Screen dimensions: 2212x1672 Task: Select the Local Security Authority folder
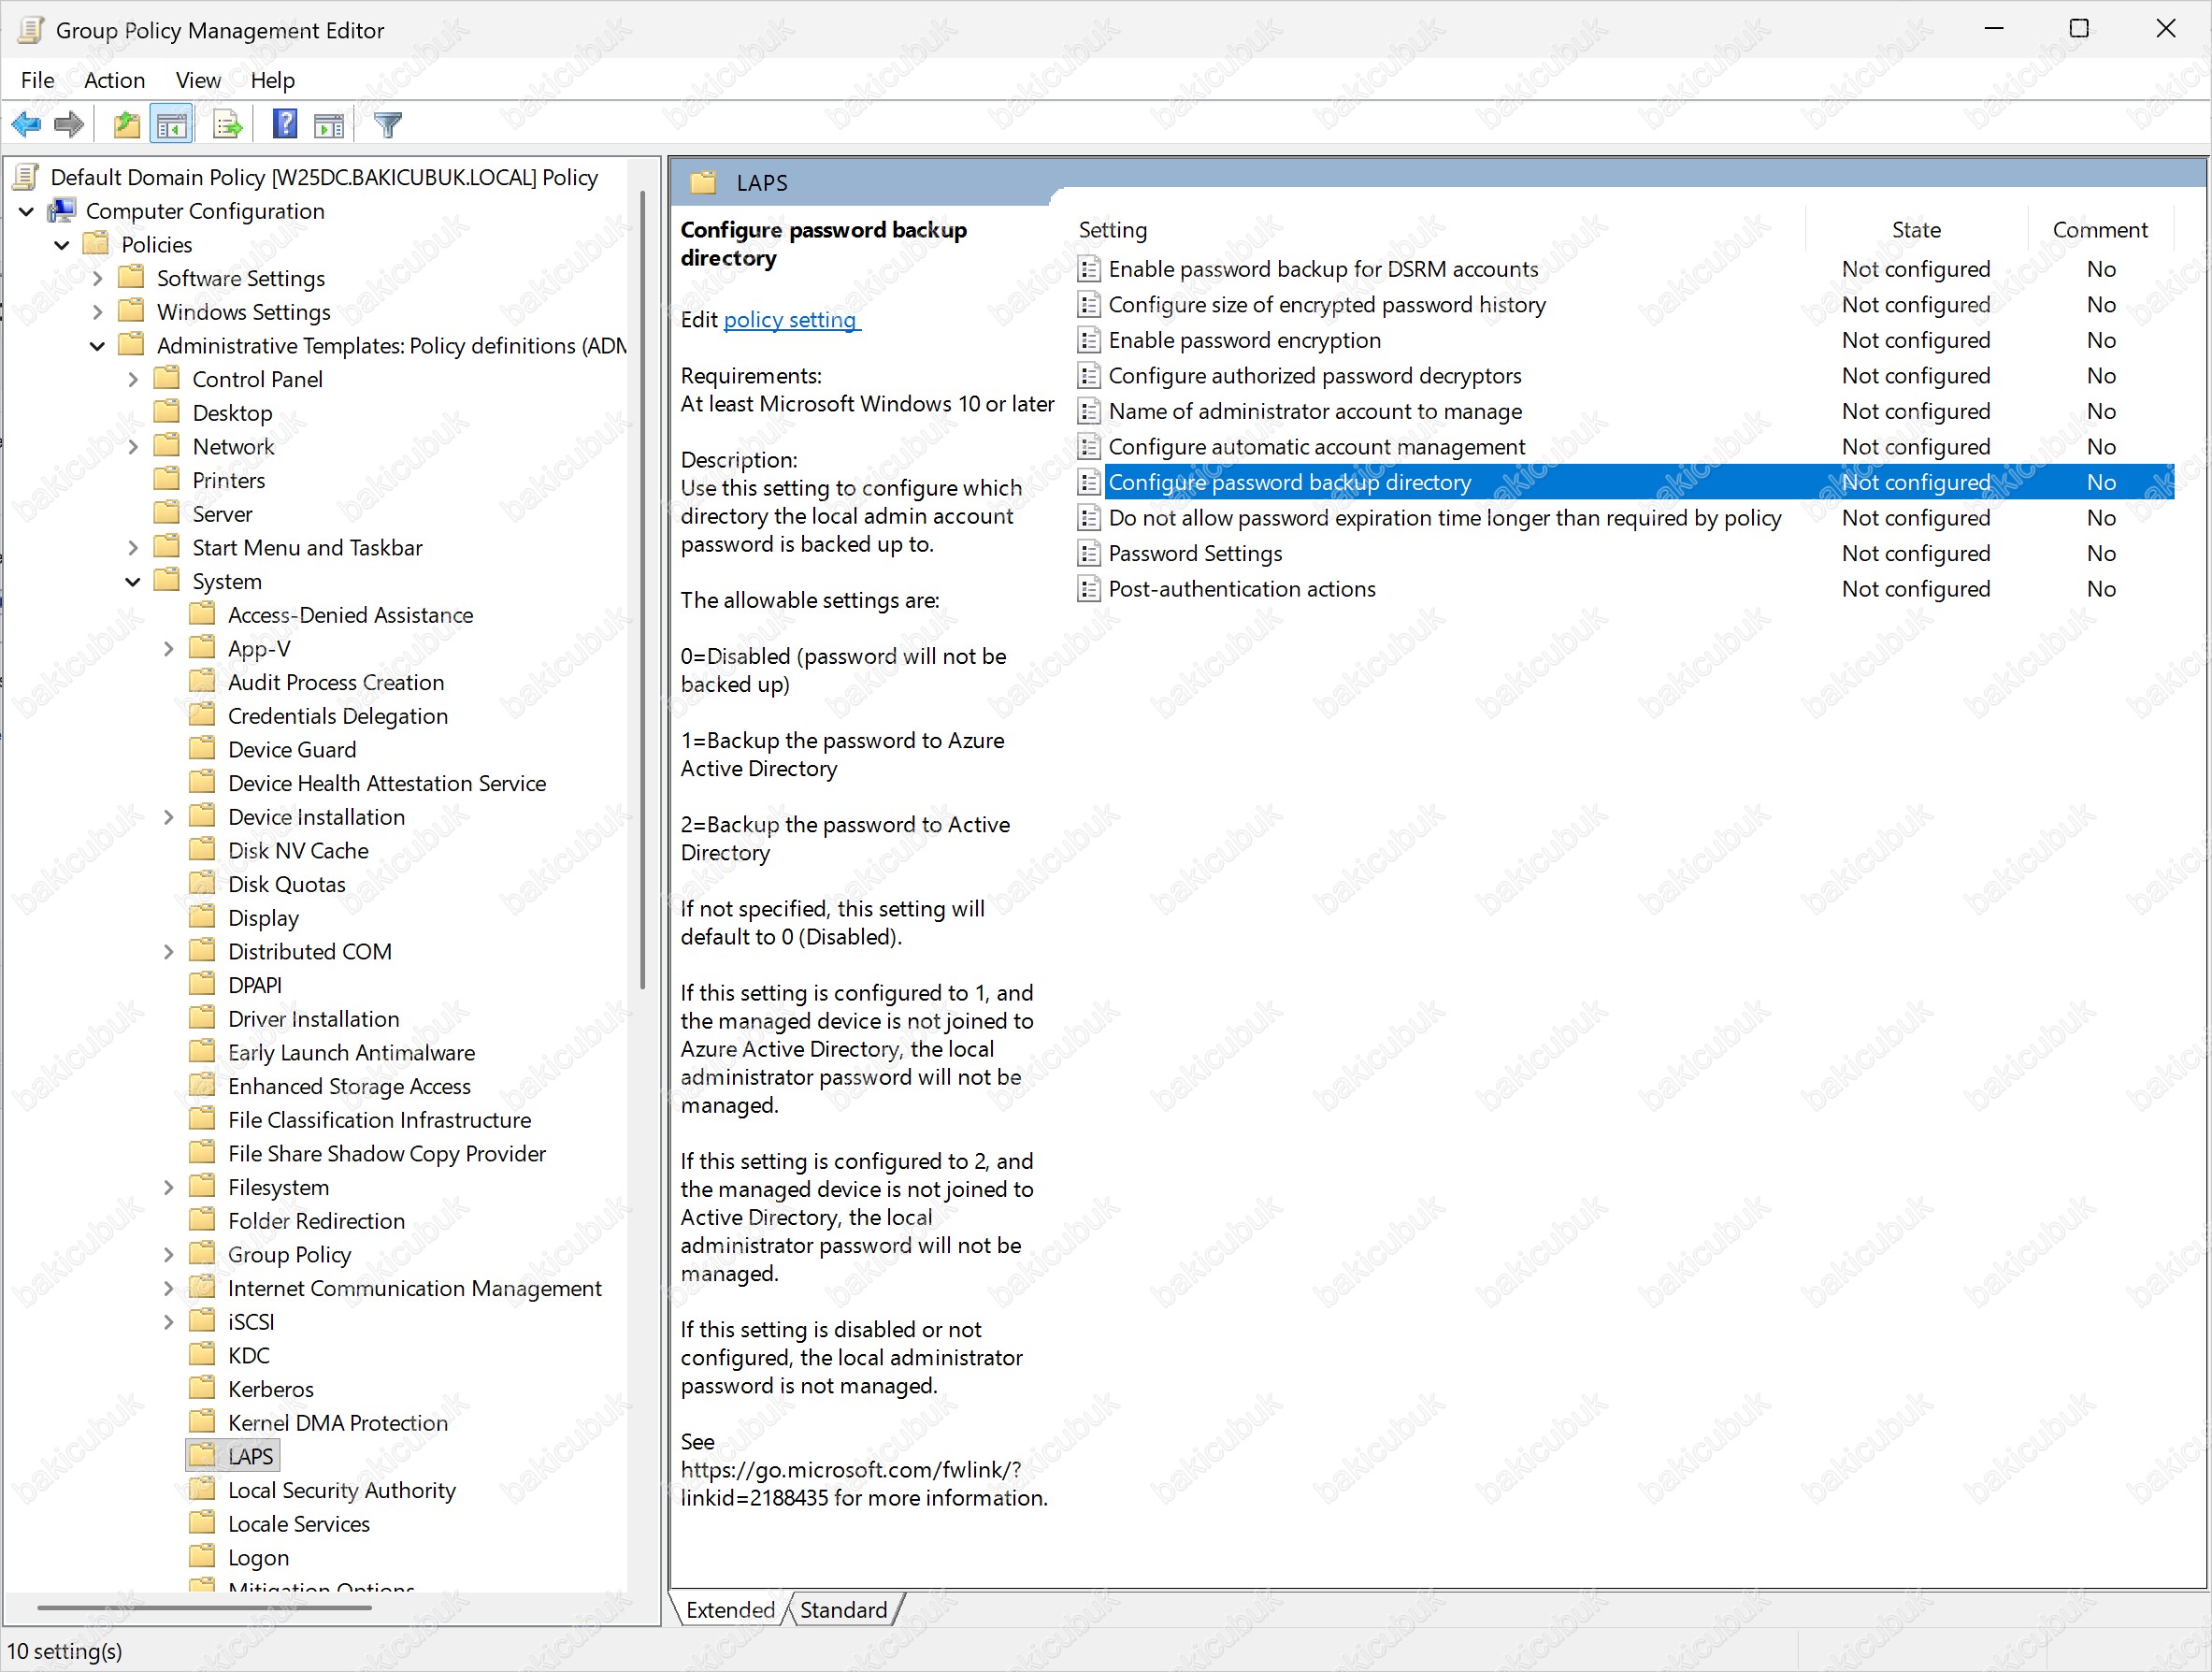(x=341, y=1491)
